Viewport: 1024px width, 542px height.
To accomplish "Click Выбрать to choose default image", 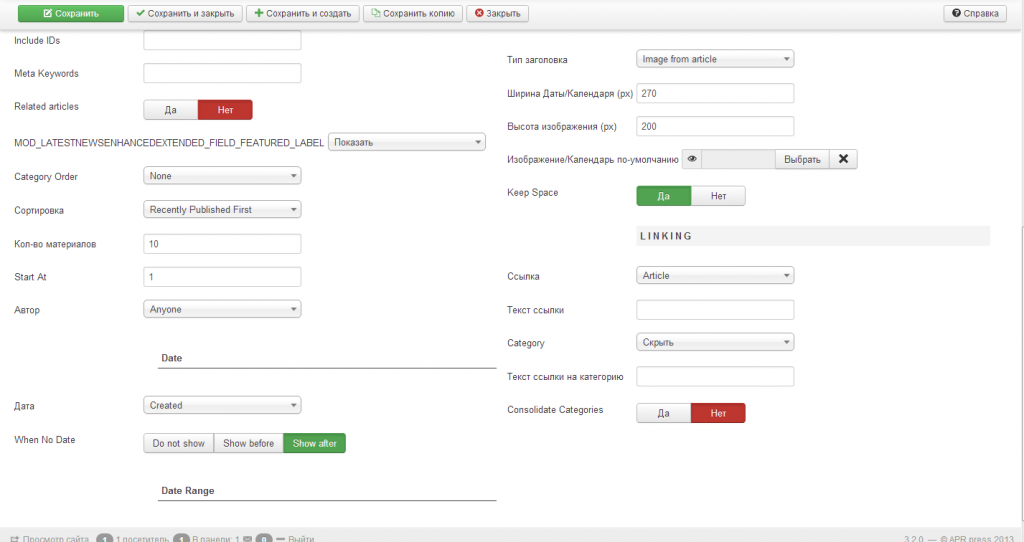I will pyautogui.click(x=802, y=160).
